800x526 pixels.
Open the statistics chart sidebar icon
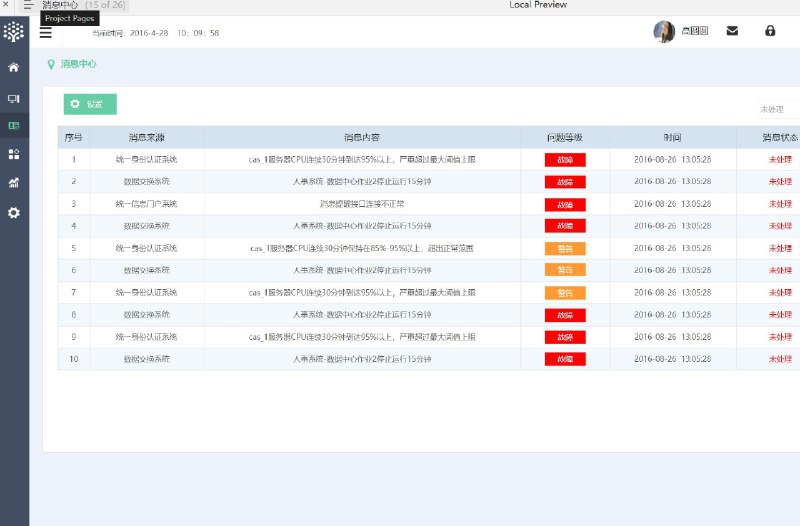tap(14, 183)
